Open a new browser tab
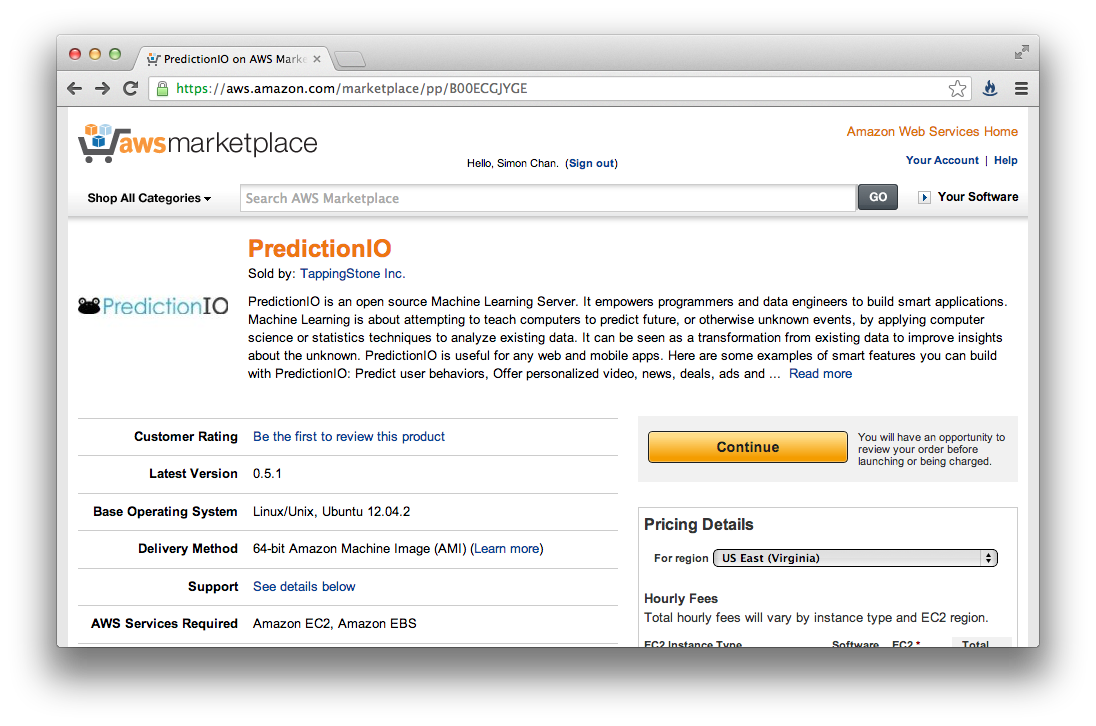This screenshot has width=1096, height=726. point(349,59)
